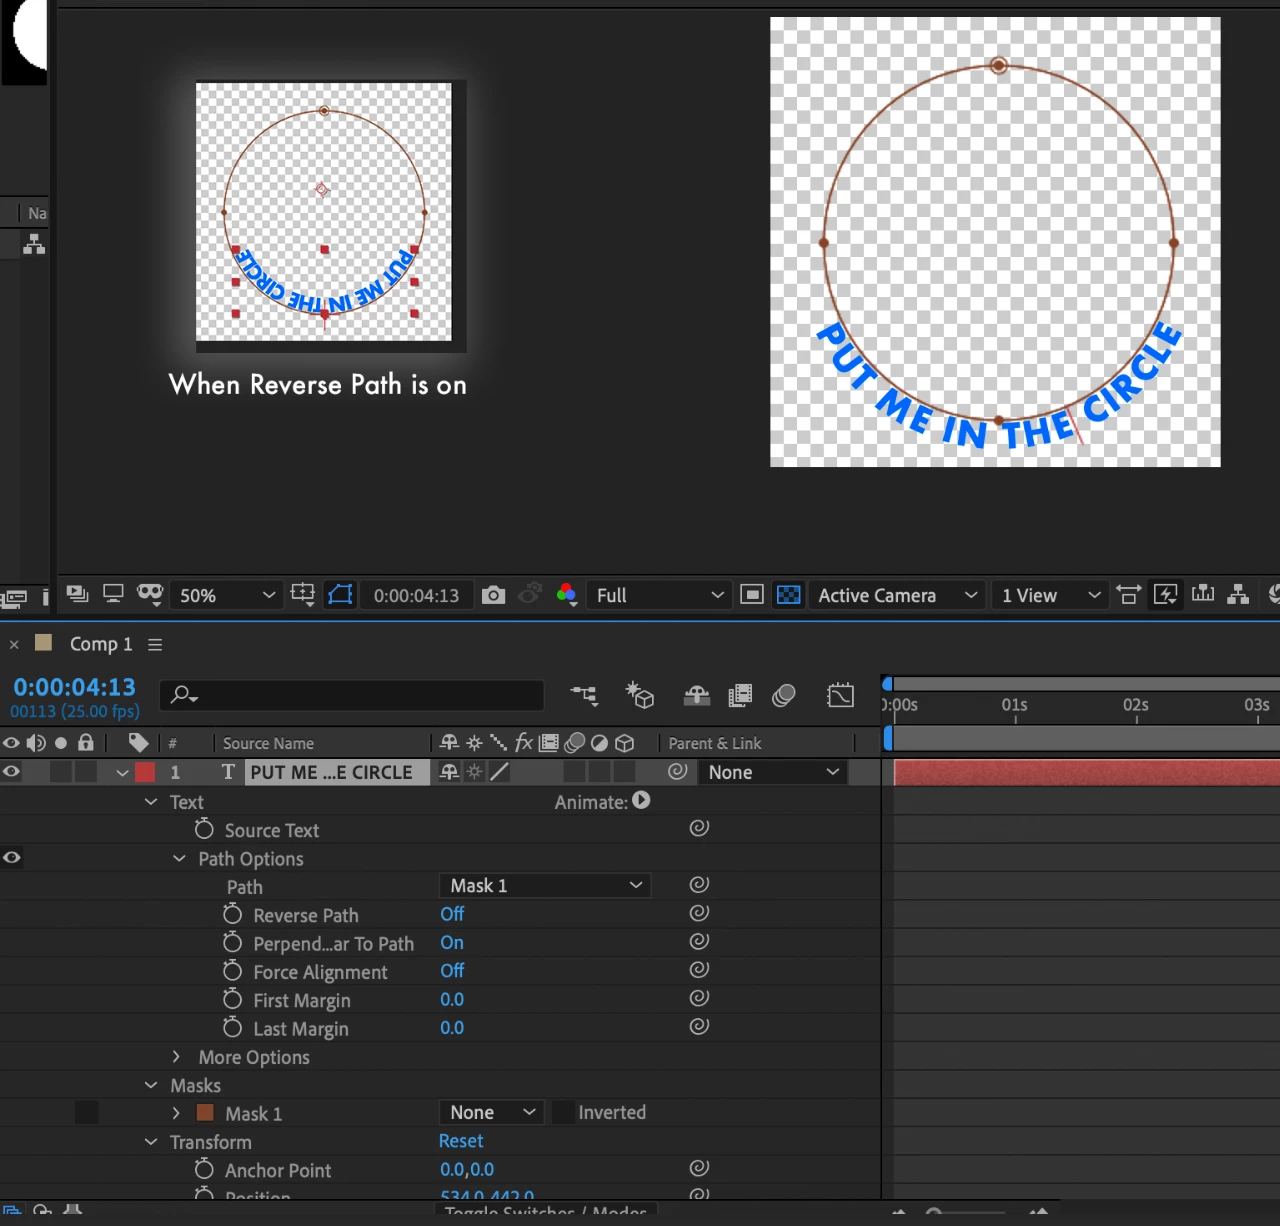Open the Graph Editor
The height and width of the screenshot is (1226, 1280).
(x=840, y=695)
